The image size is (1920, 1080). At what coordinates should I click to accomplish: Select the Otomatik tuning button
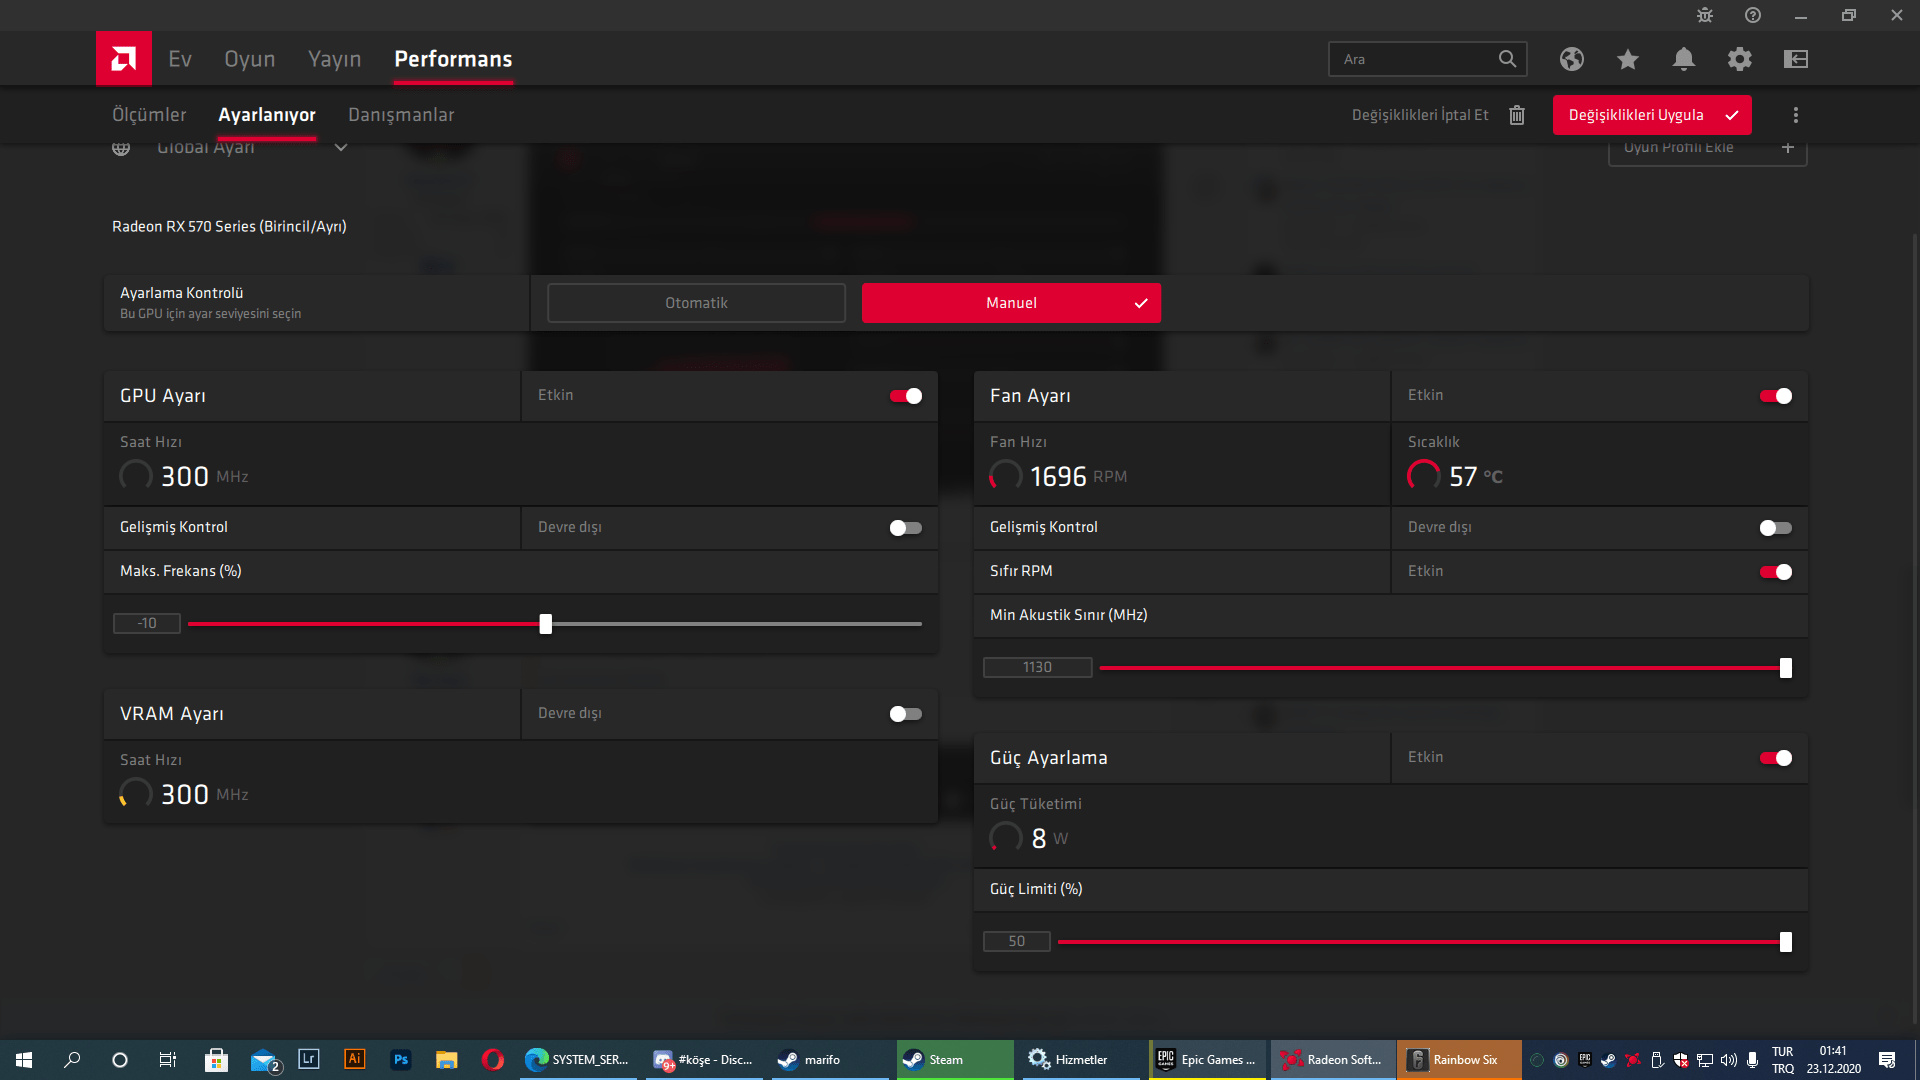pyautogui.click(x=696, y=303)
